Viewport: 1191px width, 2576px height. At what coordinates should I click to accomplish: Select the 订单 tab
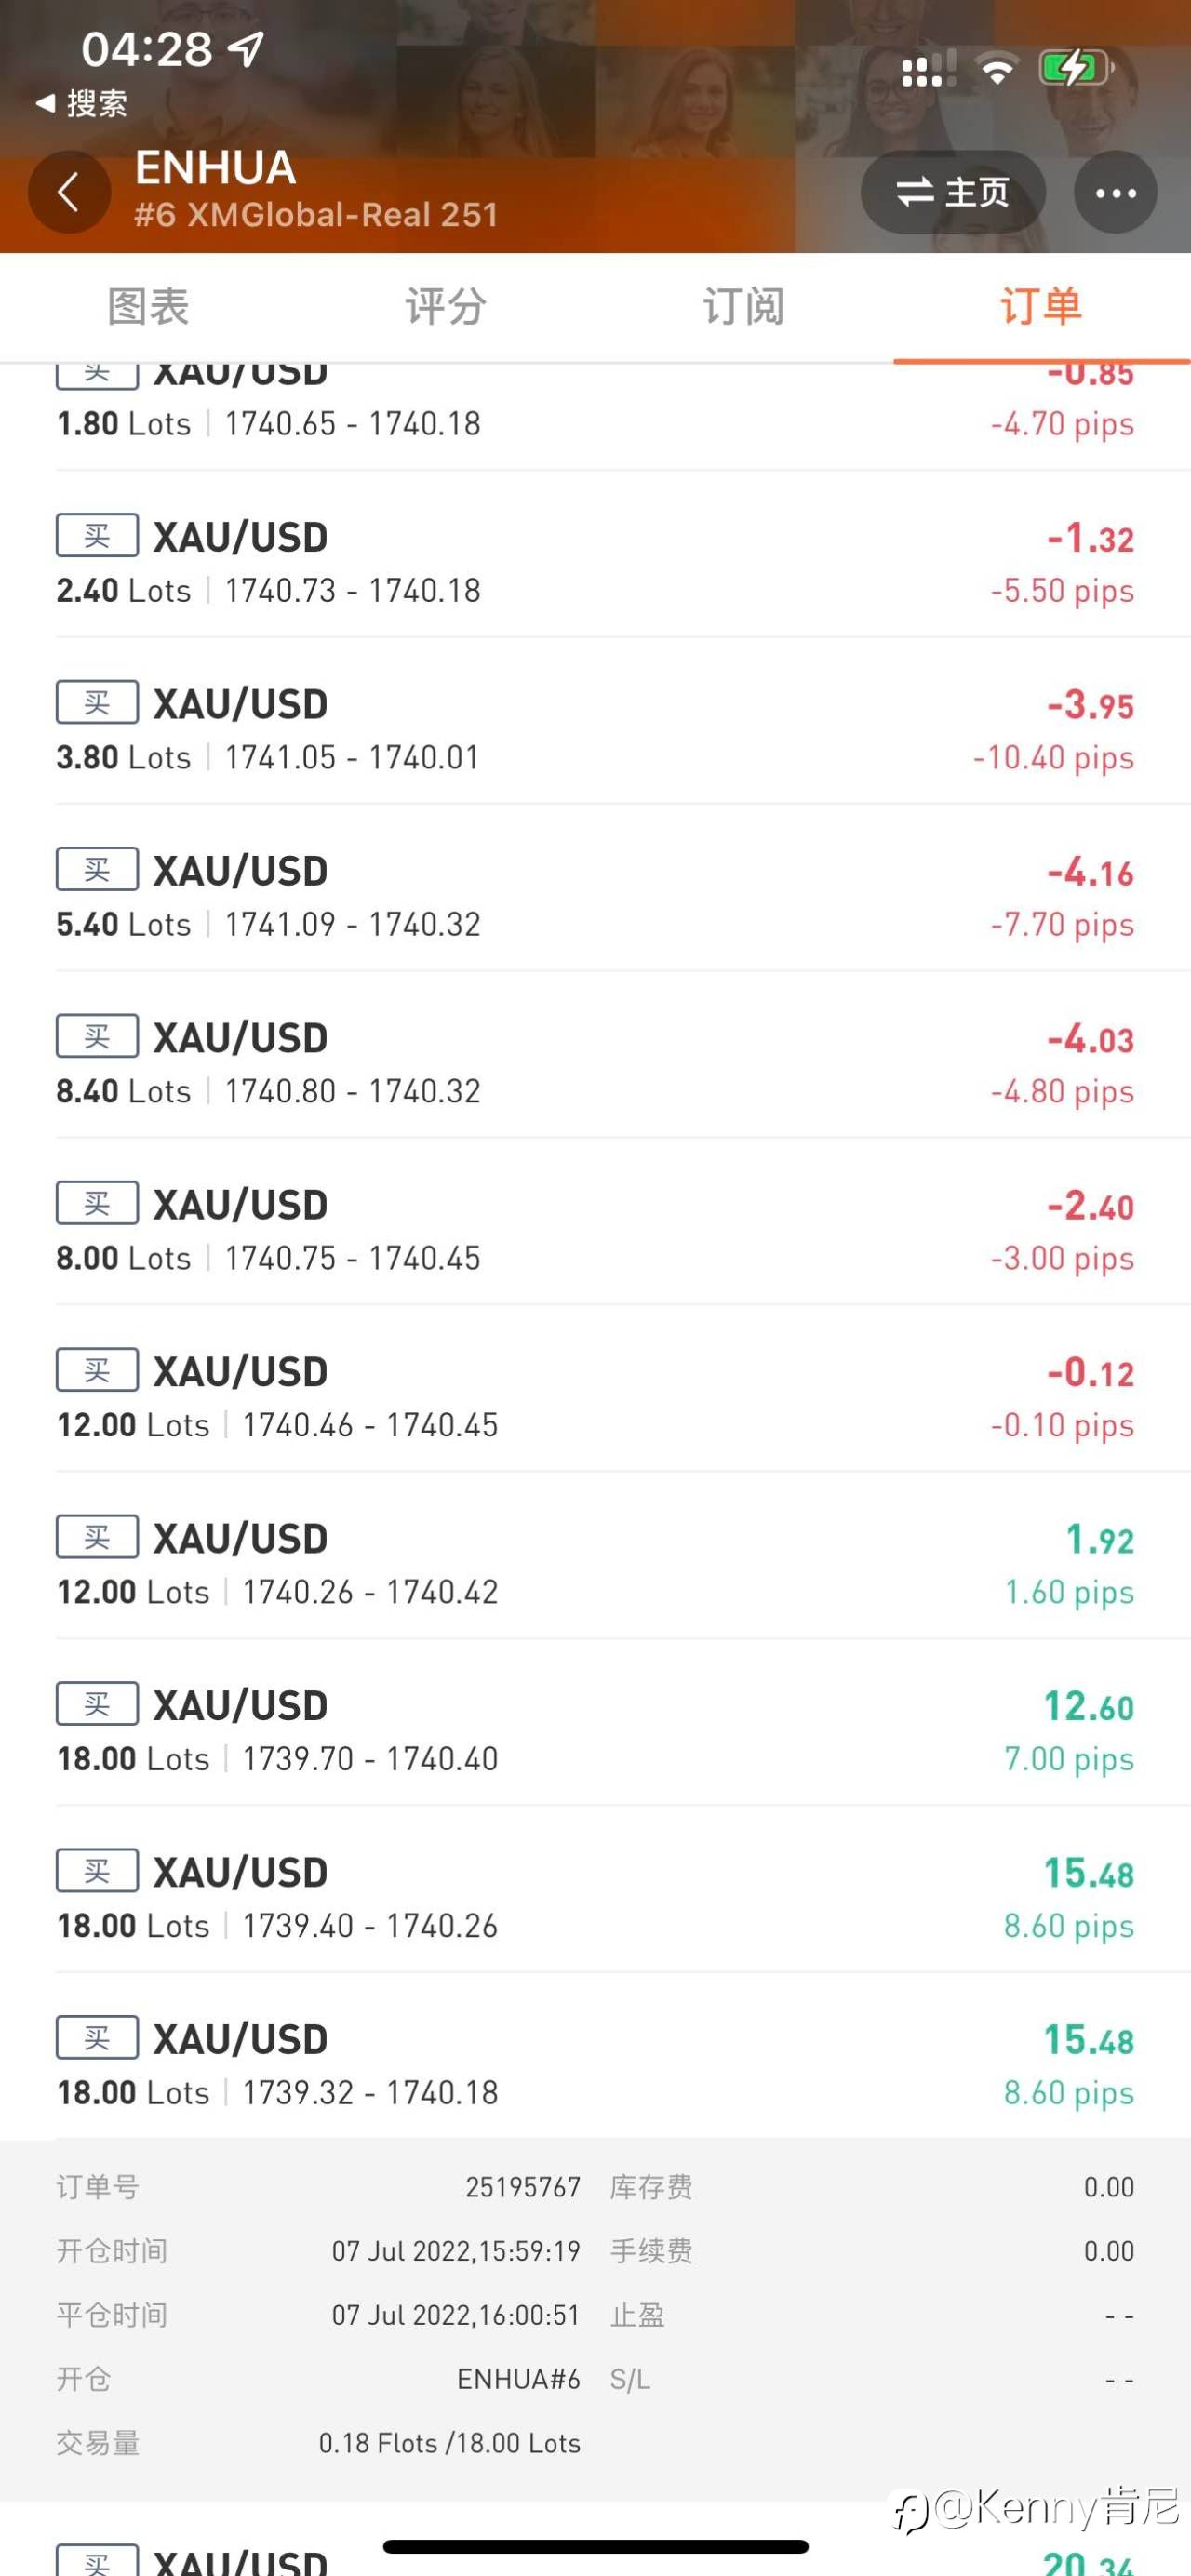1041,306
